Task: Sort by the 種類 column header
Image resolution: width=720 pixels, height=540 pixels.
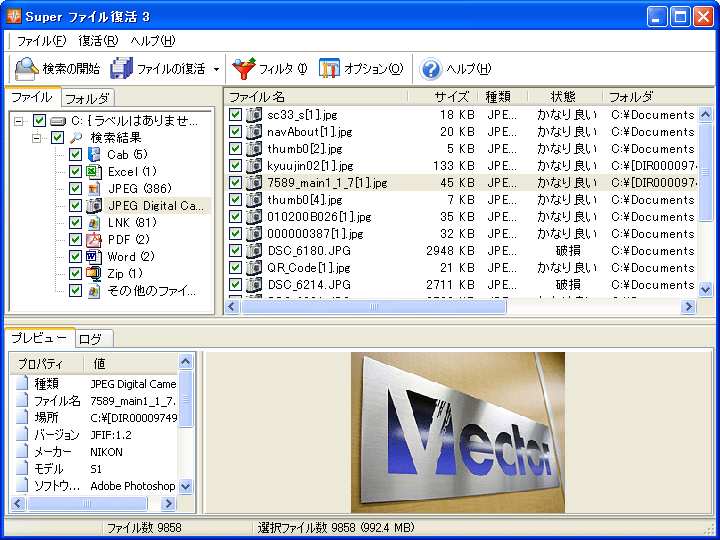Action: pos(503,97)
